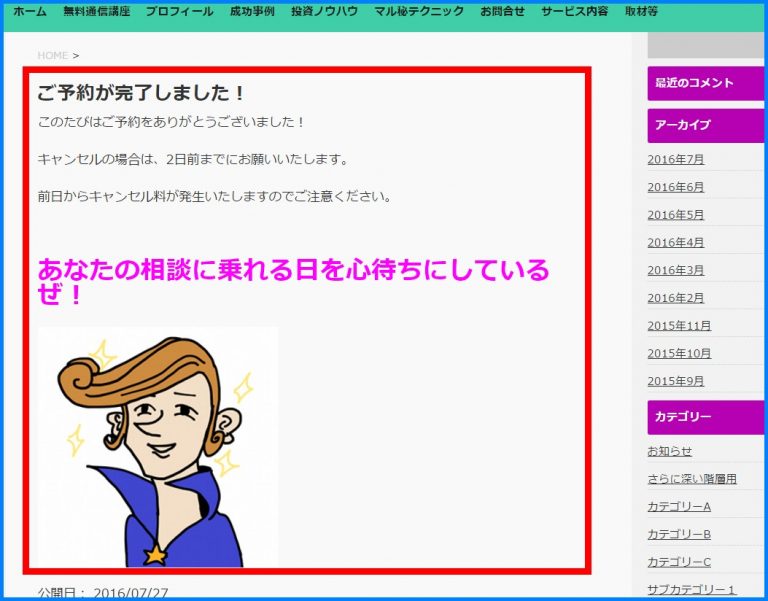Viewport: 768px width, 601px height.
Task: Open the サービス内容 menu item
Action: (574, 12)
